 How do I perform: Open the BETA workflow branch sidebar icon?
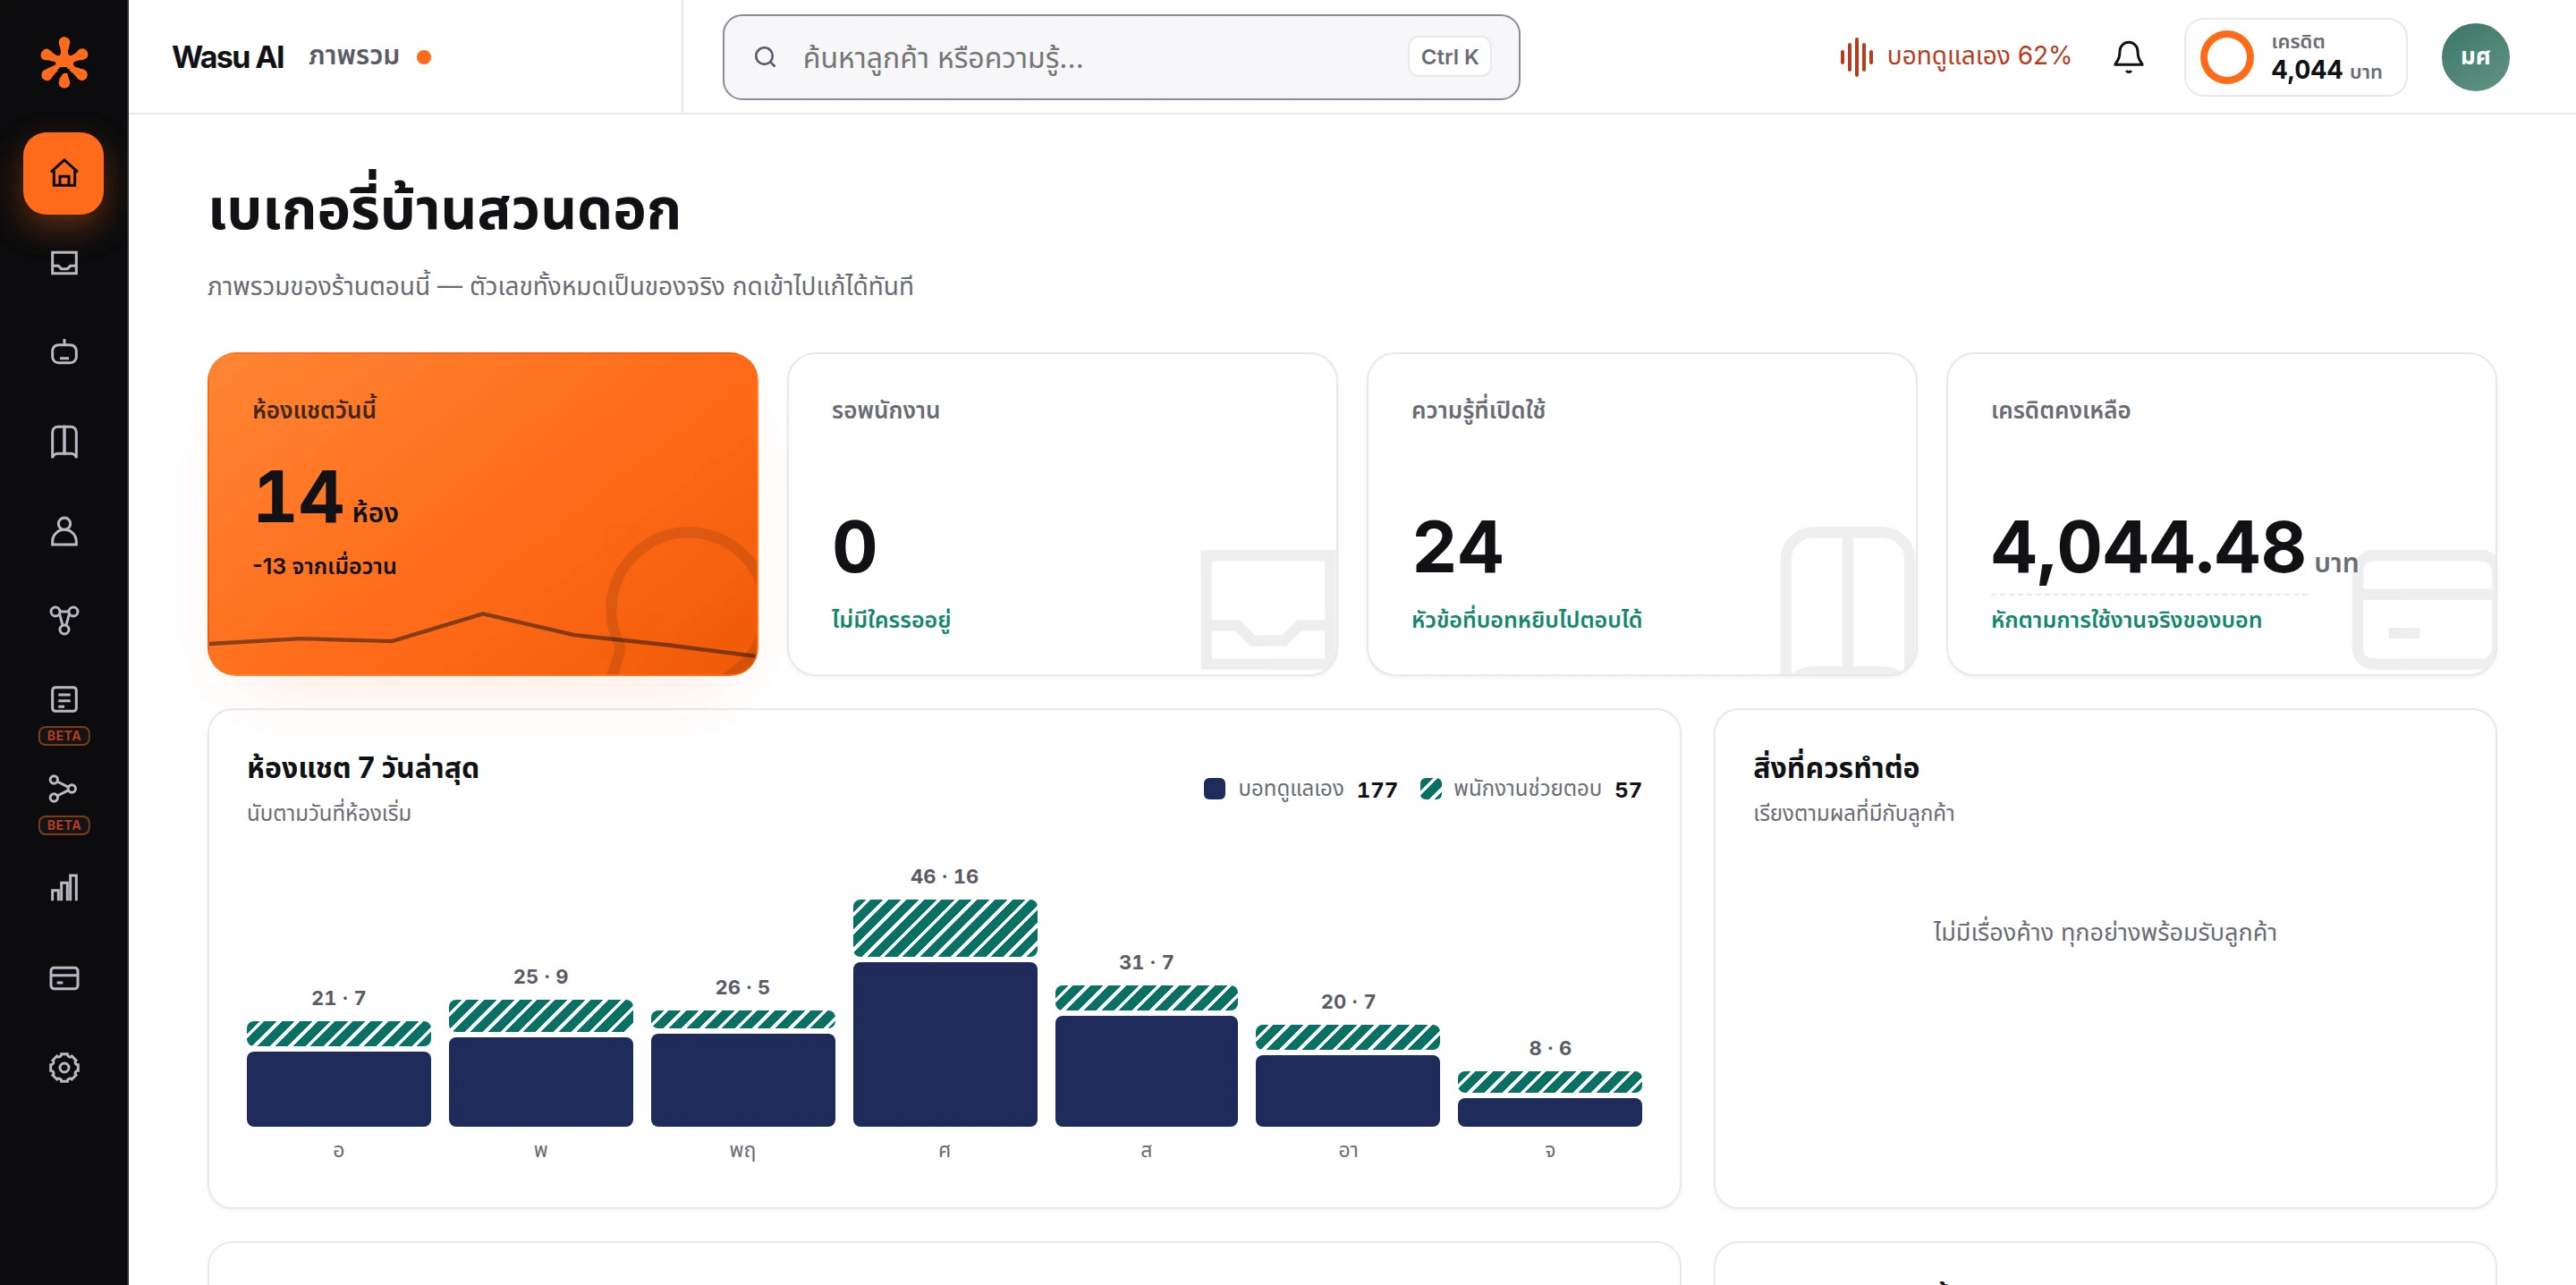[x=64, y=789]
